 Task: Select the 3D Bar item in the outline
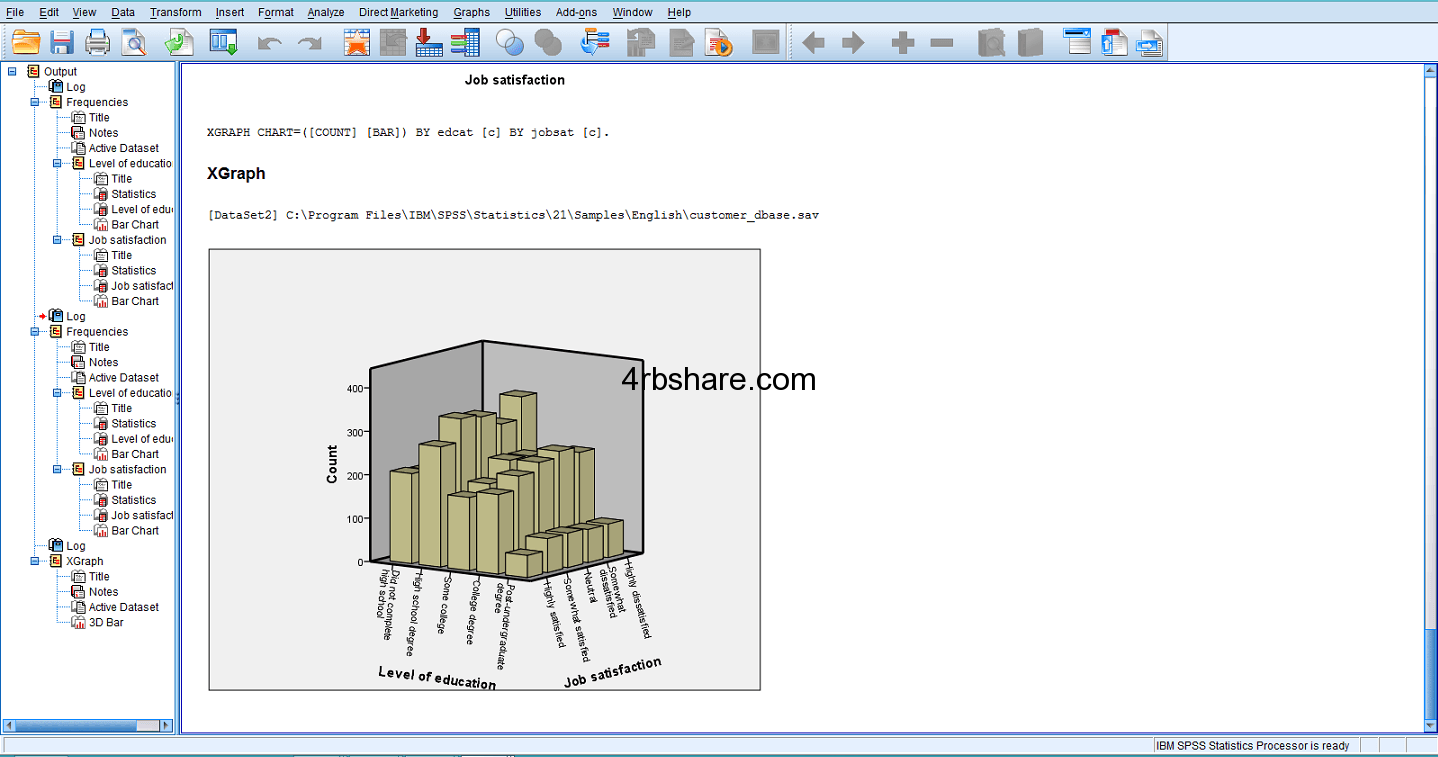pyautogui.click(x=106, y=622)
